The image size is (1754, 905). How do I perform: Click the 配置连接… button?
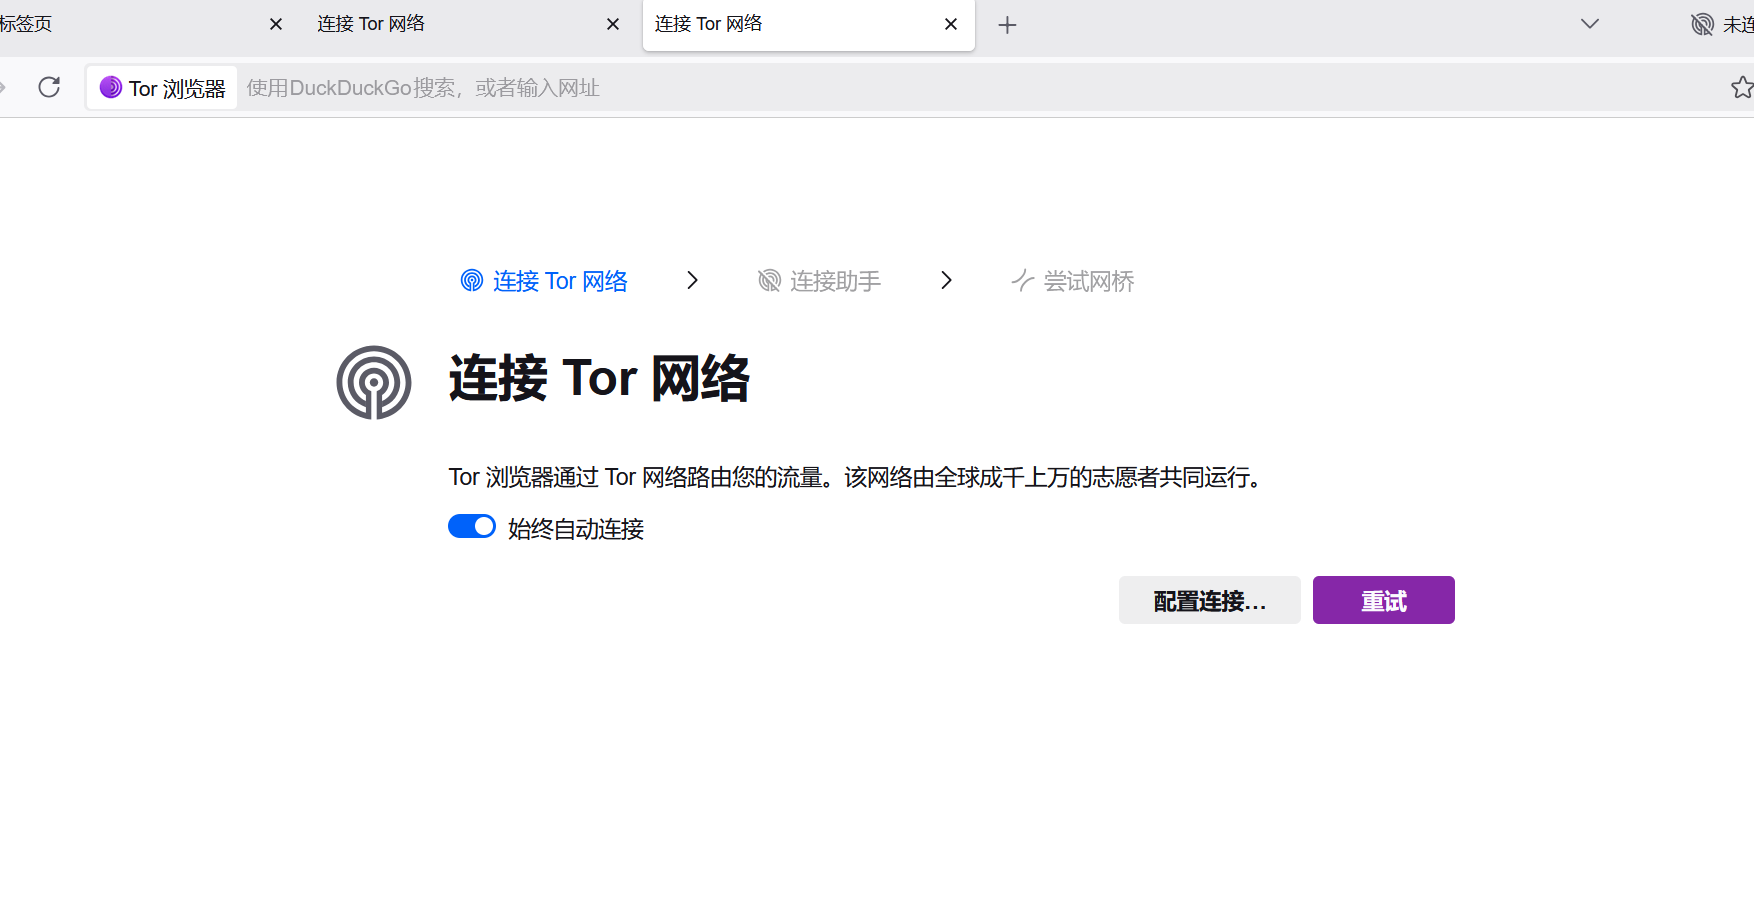1210,600
